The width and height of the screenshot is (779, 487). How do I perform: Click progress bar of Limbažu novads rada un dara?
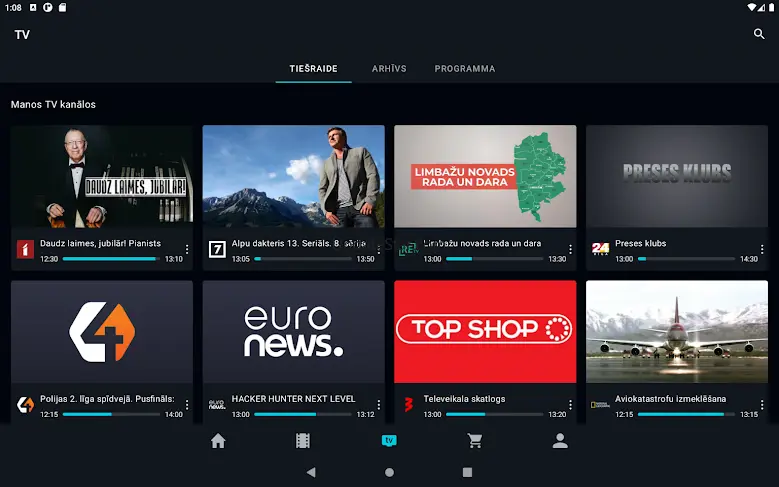495,259
